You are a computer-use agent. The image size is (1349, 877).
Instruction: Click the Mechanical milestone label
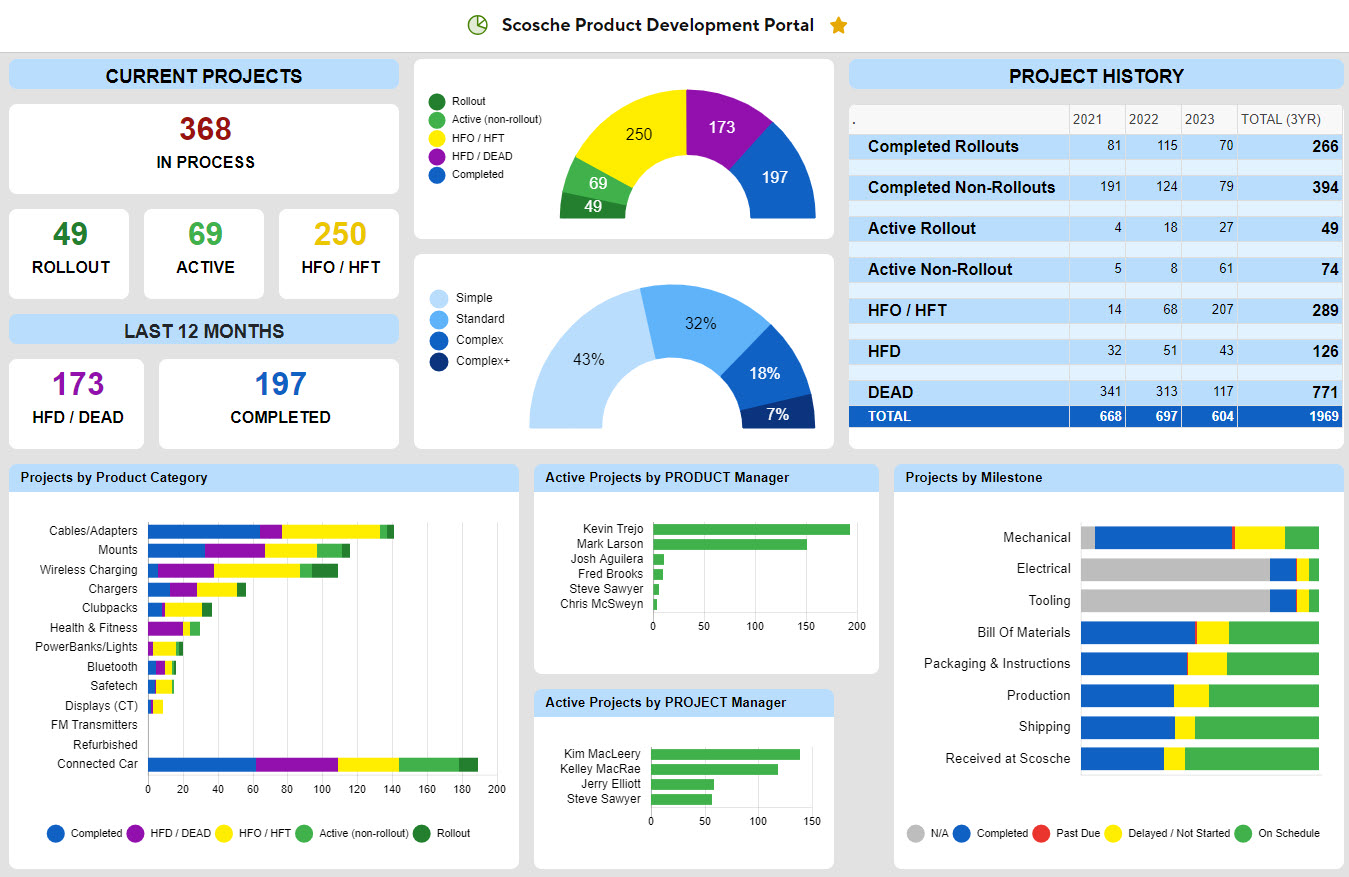pos(1037,537)
